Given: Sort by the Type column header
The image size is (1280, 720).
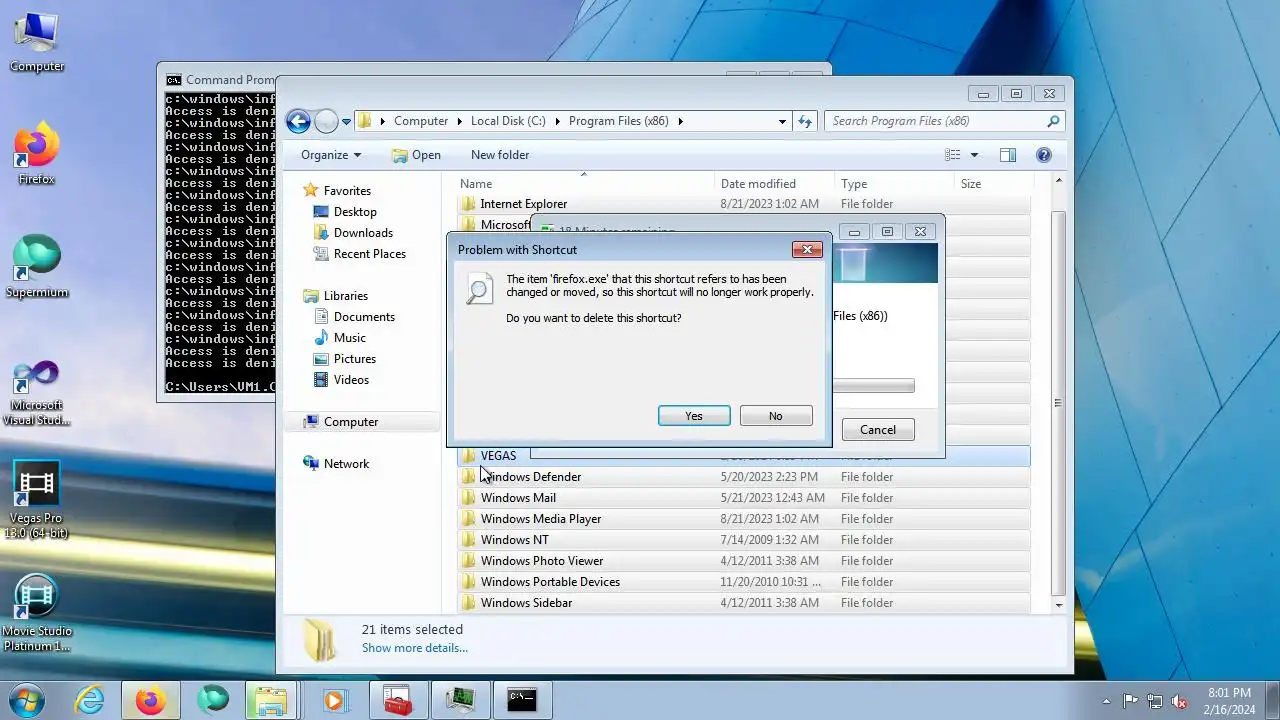Looking at the screenshot, I should click(x=895, y=184).
